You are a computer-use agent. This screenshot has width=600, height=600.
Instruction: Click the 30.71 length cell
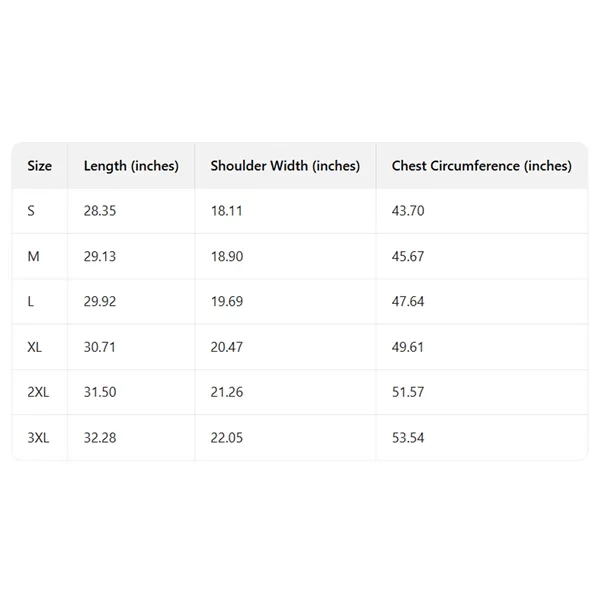[x=100, y=347]
